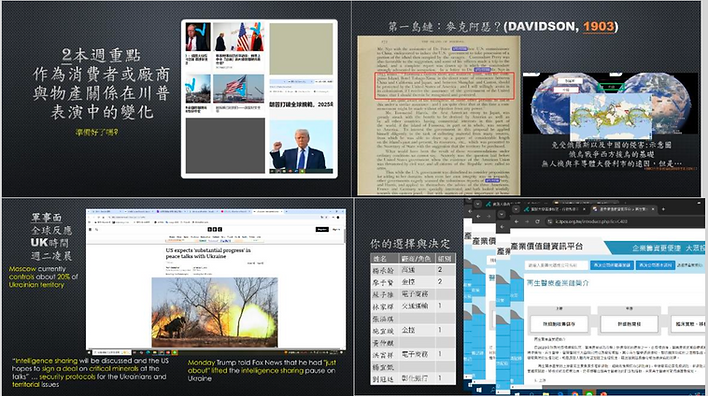Click the first blue search button beside the input
Viewport: 708px width, 396px height.
pos(612,265)
